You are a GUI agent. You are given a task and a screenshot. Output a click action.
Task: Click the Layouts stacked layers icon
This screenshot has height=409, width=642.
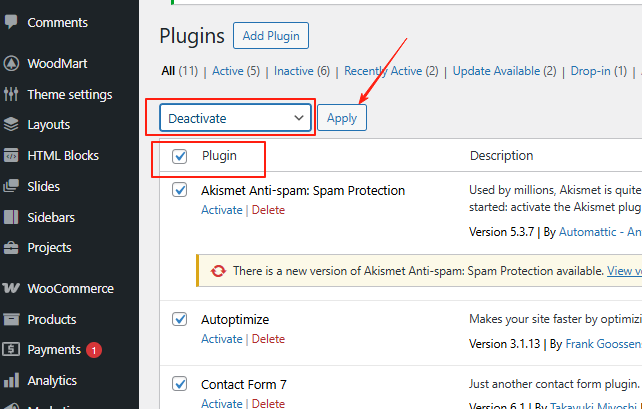point(11,125)
